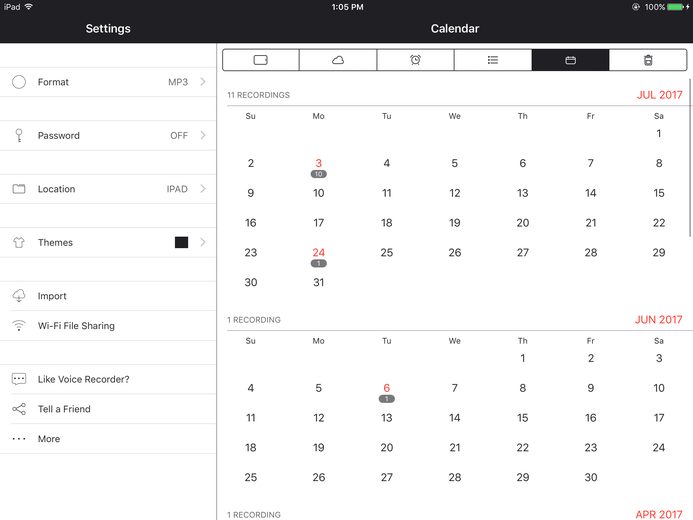
Task: Click the Format circle icon
Action: coord(19,82)
